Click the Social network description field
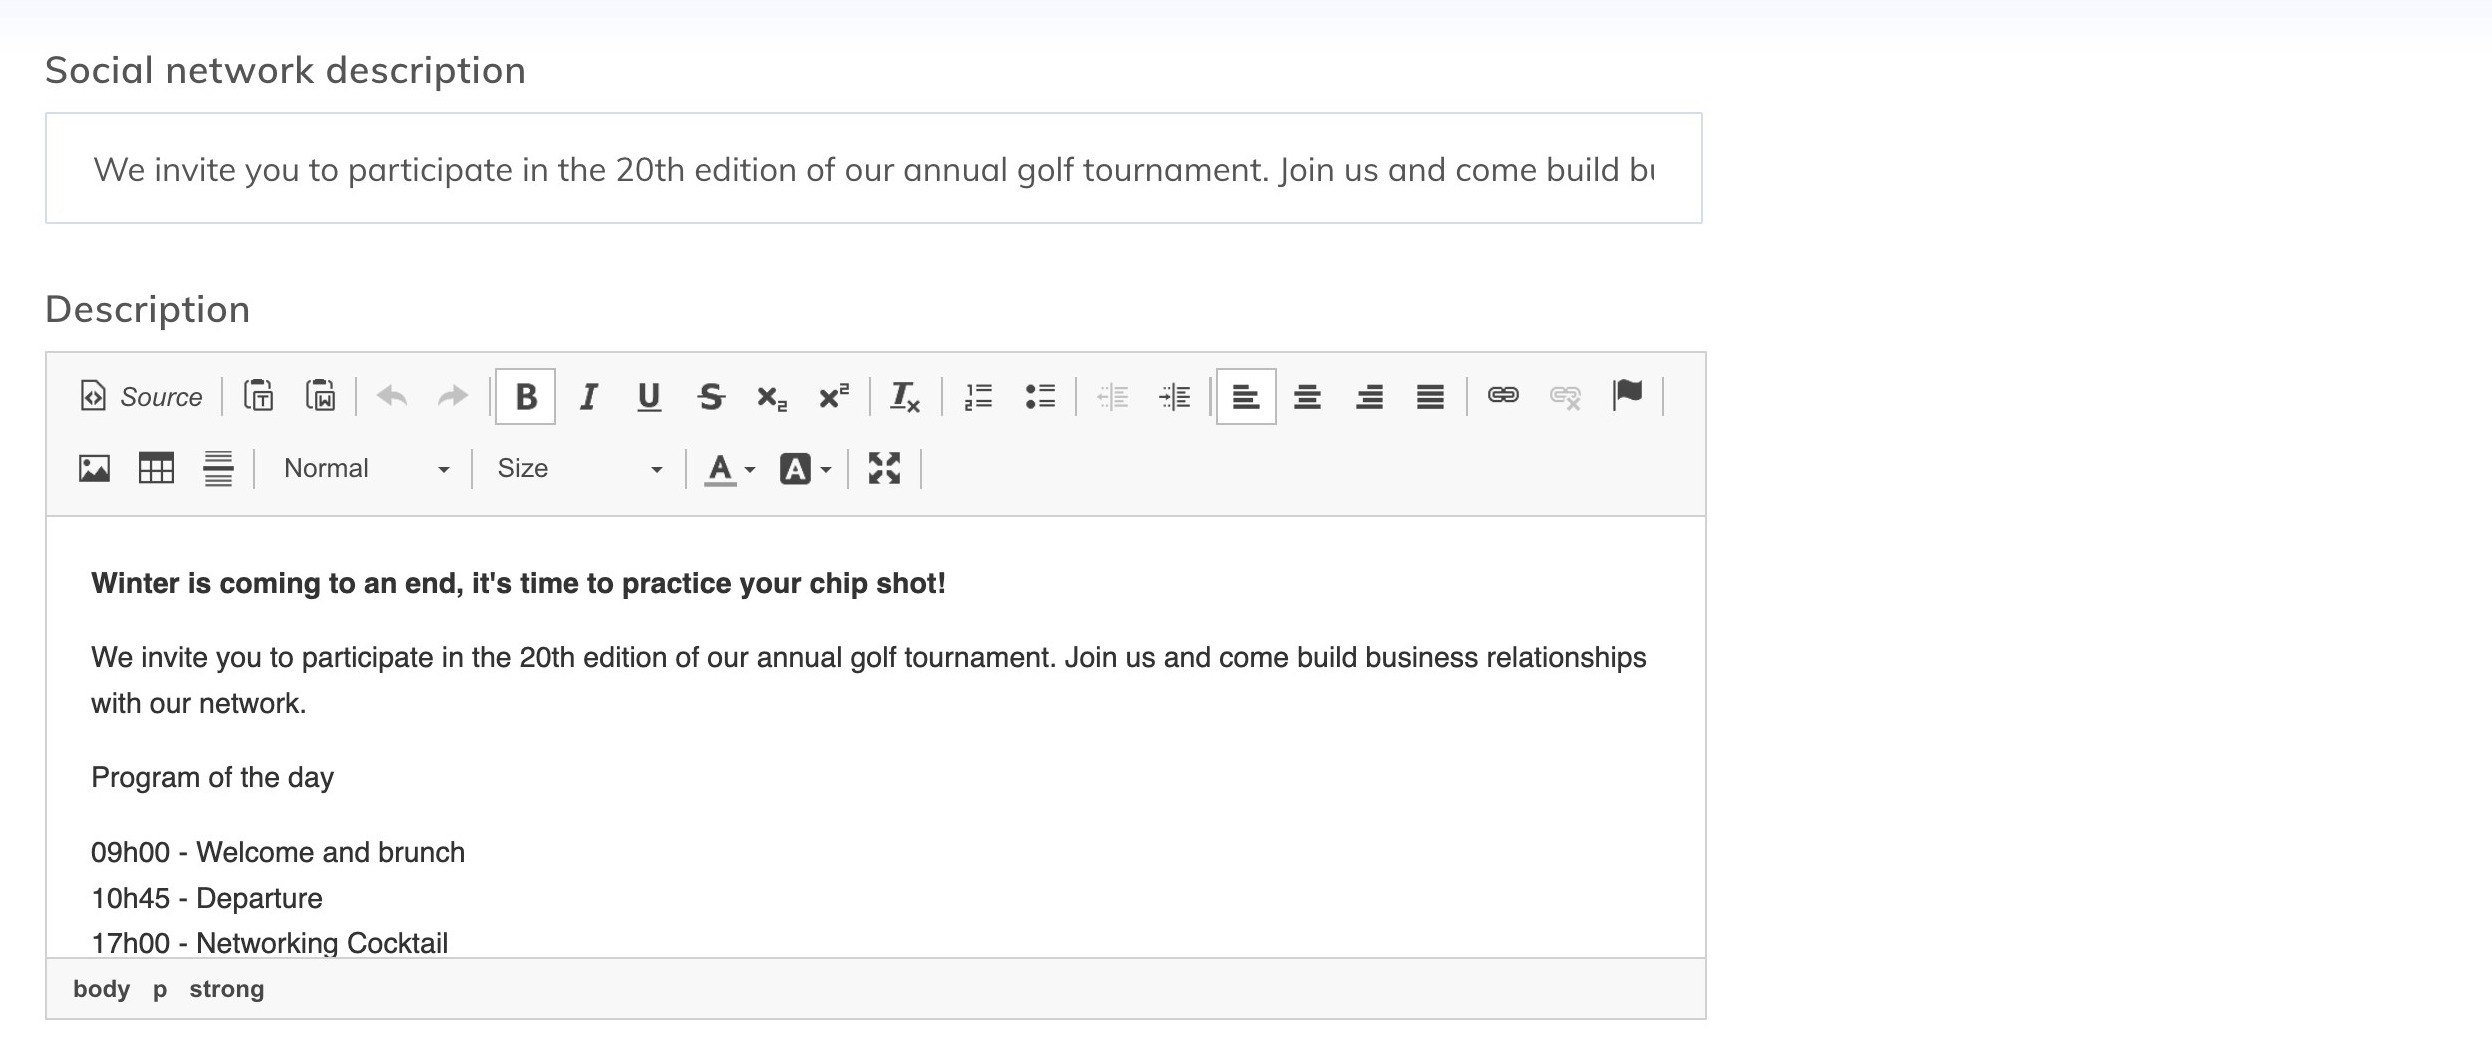The height and width of the screenshot is (1056, 2492). [873, 169]
